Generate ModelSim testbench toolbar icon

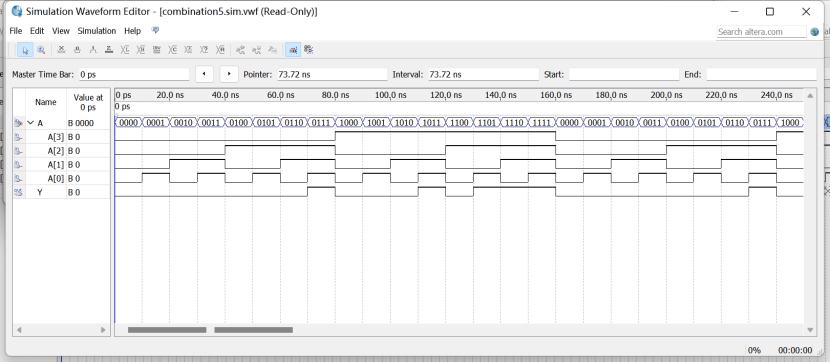click(273, 50)
